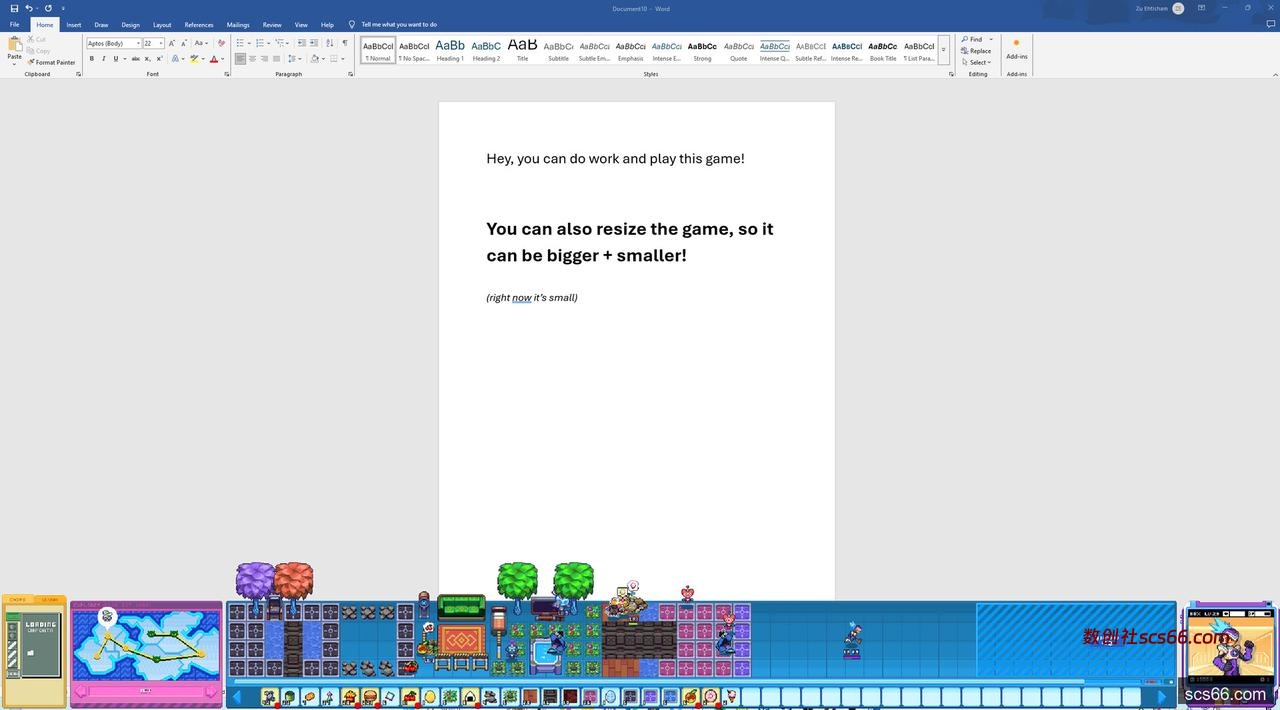Click the right arrow of game item bar
Viewport: 1280px width, 710px height.
[1162, 696]
